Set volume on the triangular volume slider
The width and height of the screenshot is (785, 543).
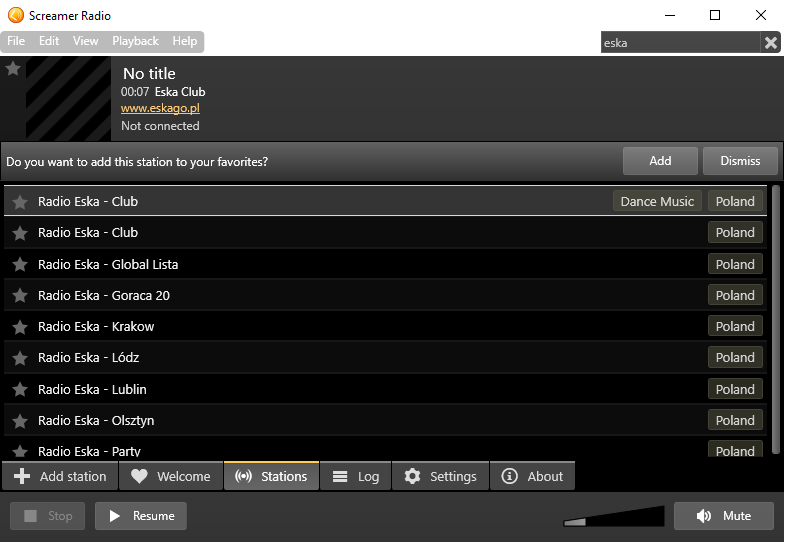click(x=614, y=516)
